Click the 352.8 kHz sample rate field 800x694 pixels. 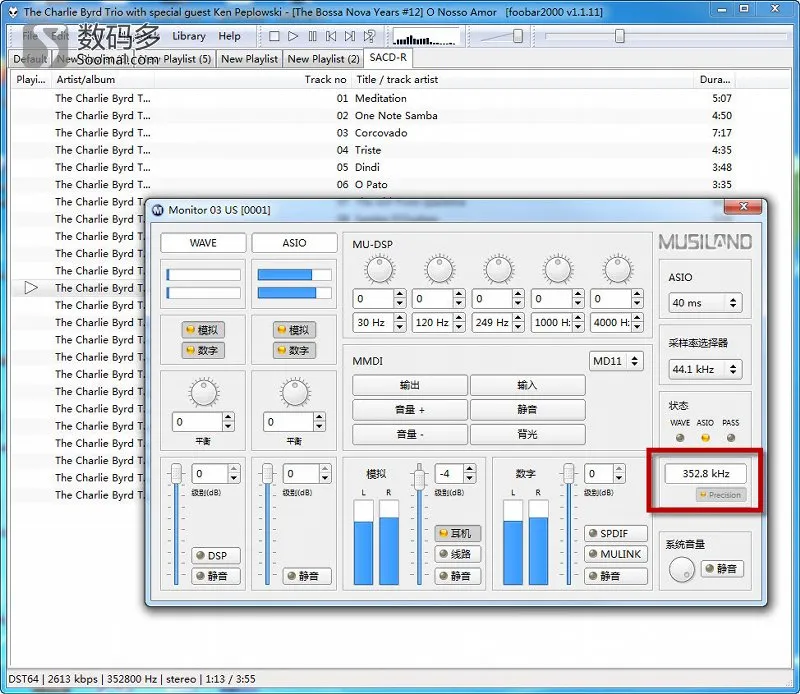coord(706,474)
